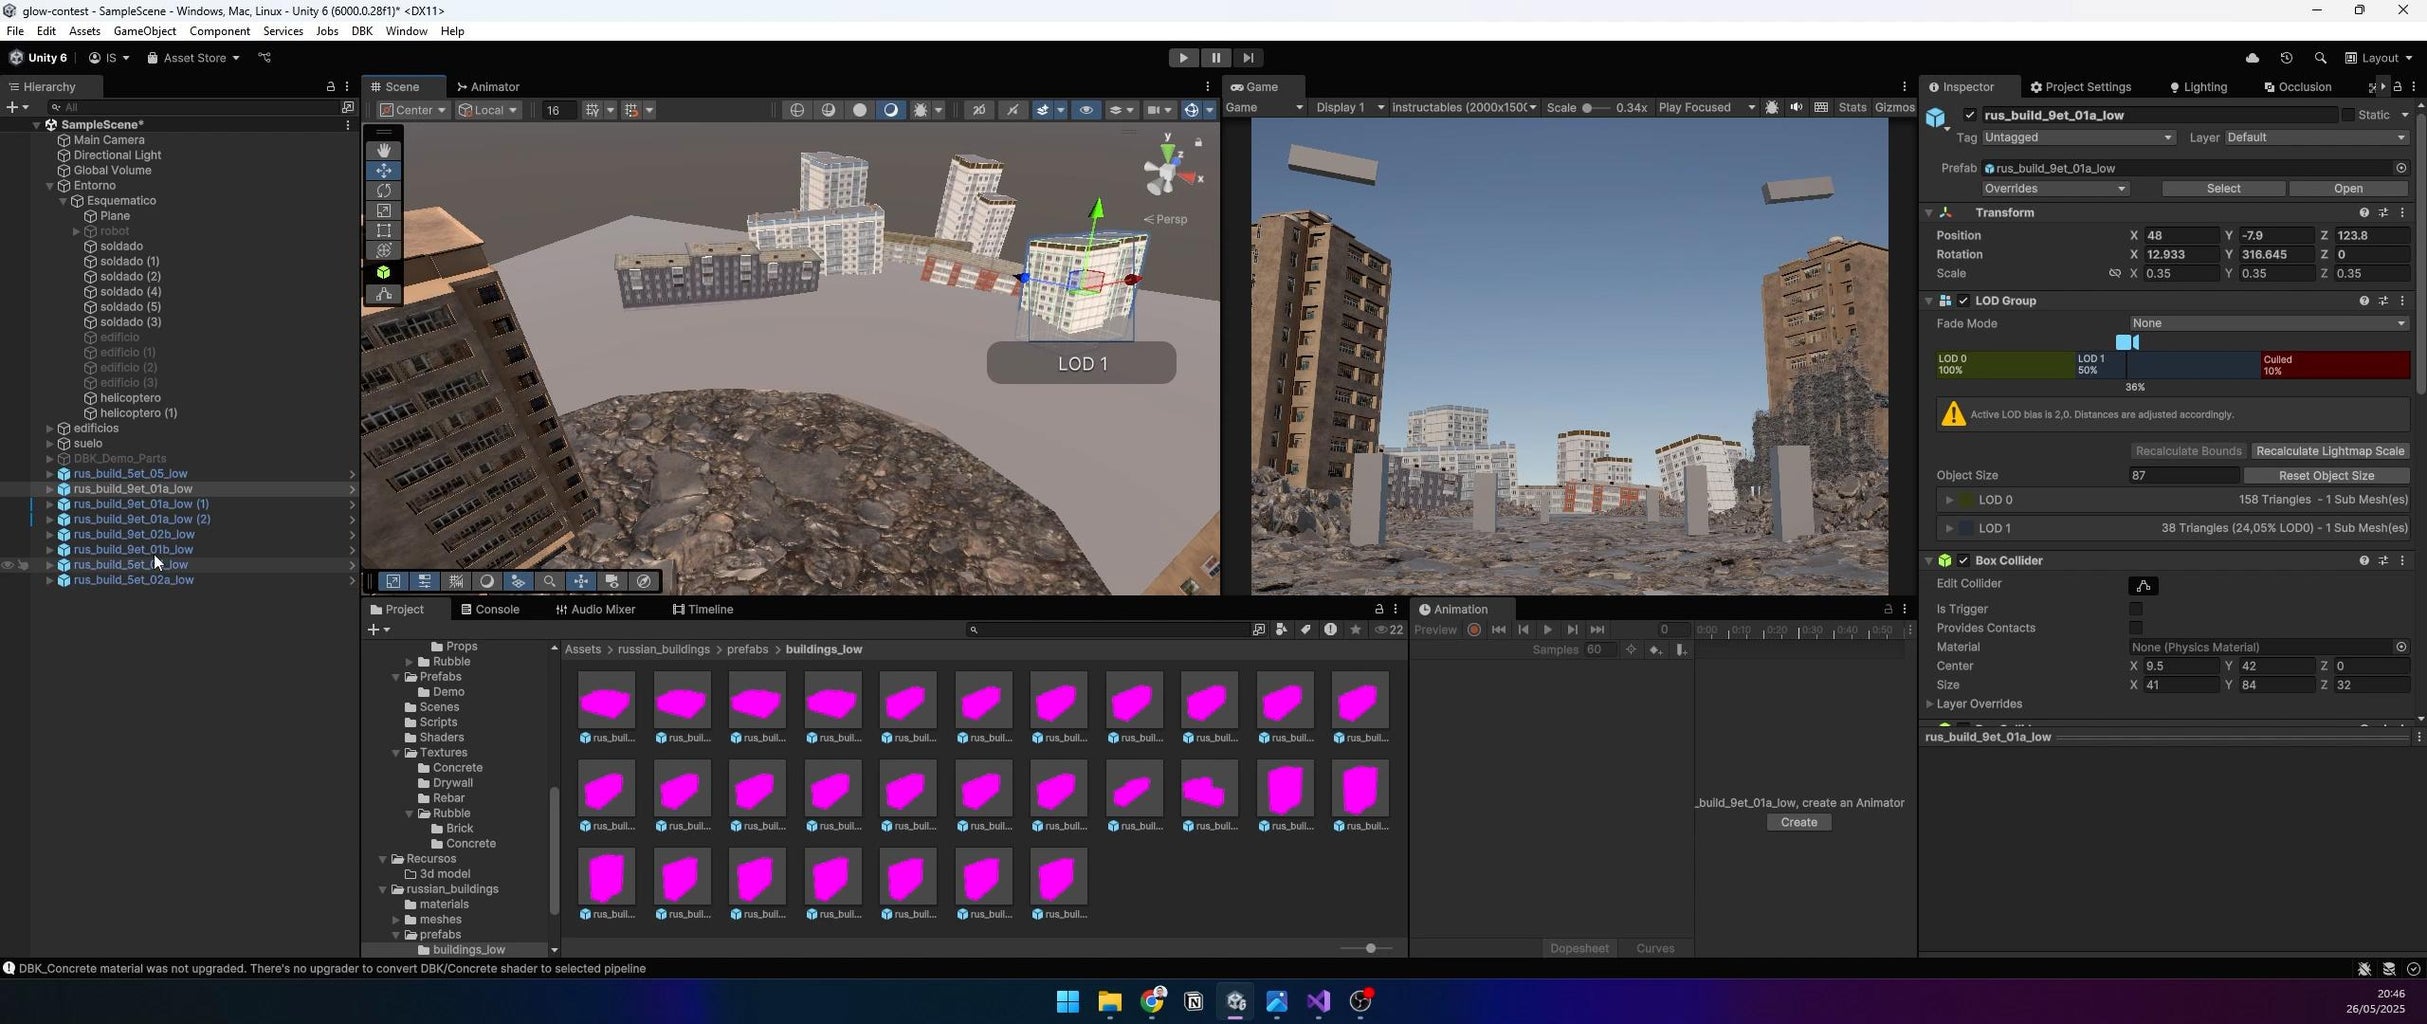The height and width of the screenshot is (1024, 2427).
Task: Mute audio in Game view
Action: 1796,107
